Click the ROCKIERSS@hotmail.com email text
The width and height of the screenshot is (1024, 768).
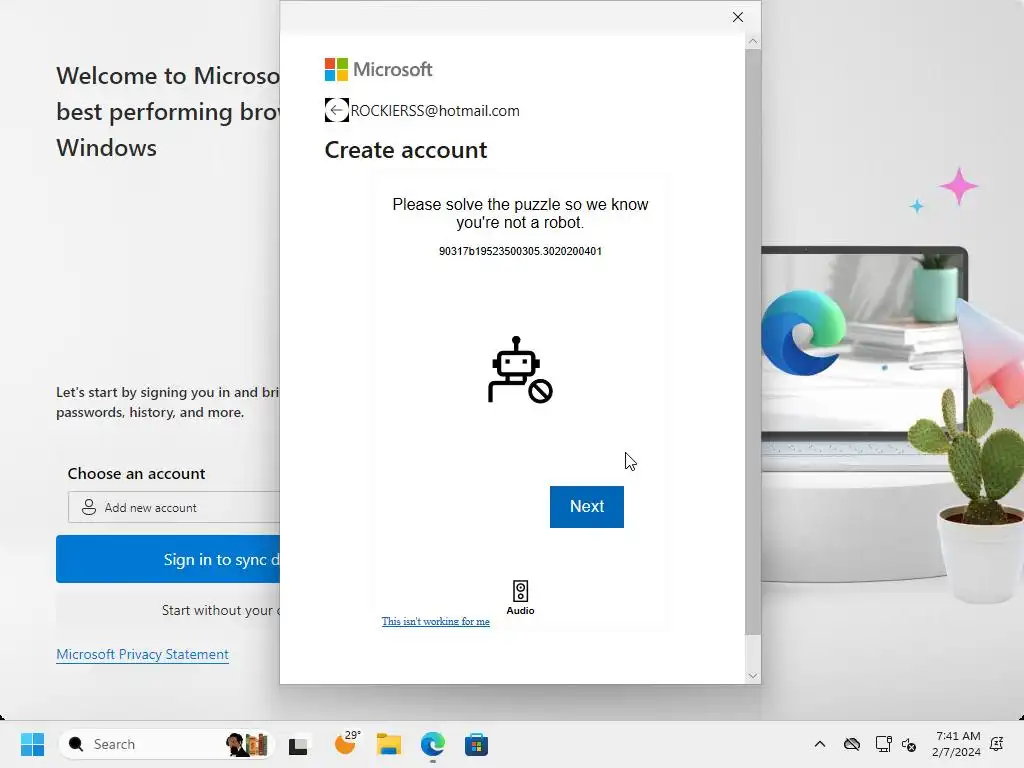(435, 111)
